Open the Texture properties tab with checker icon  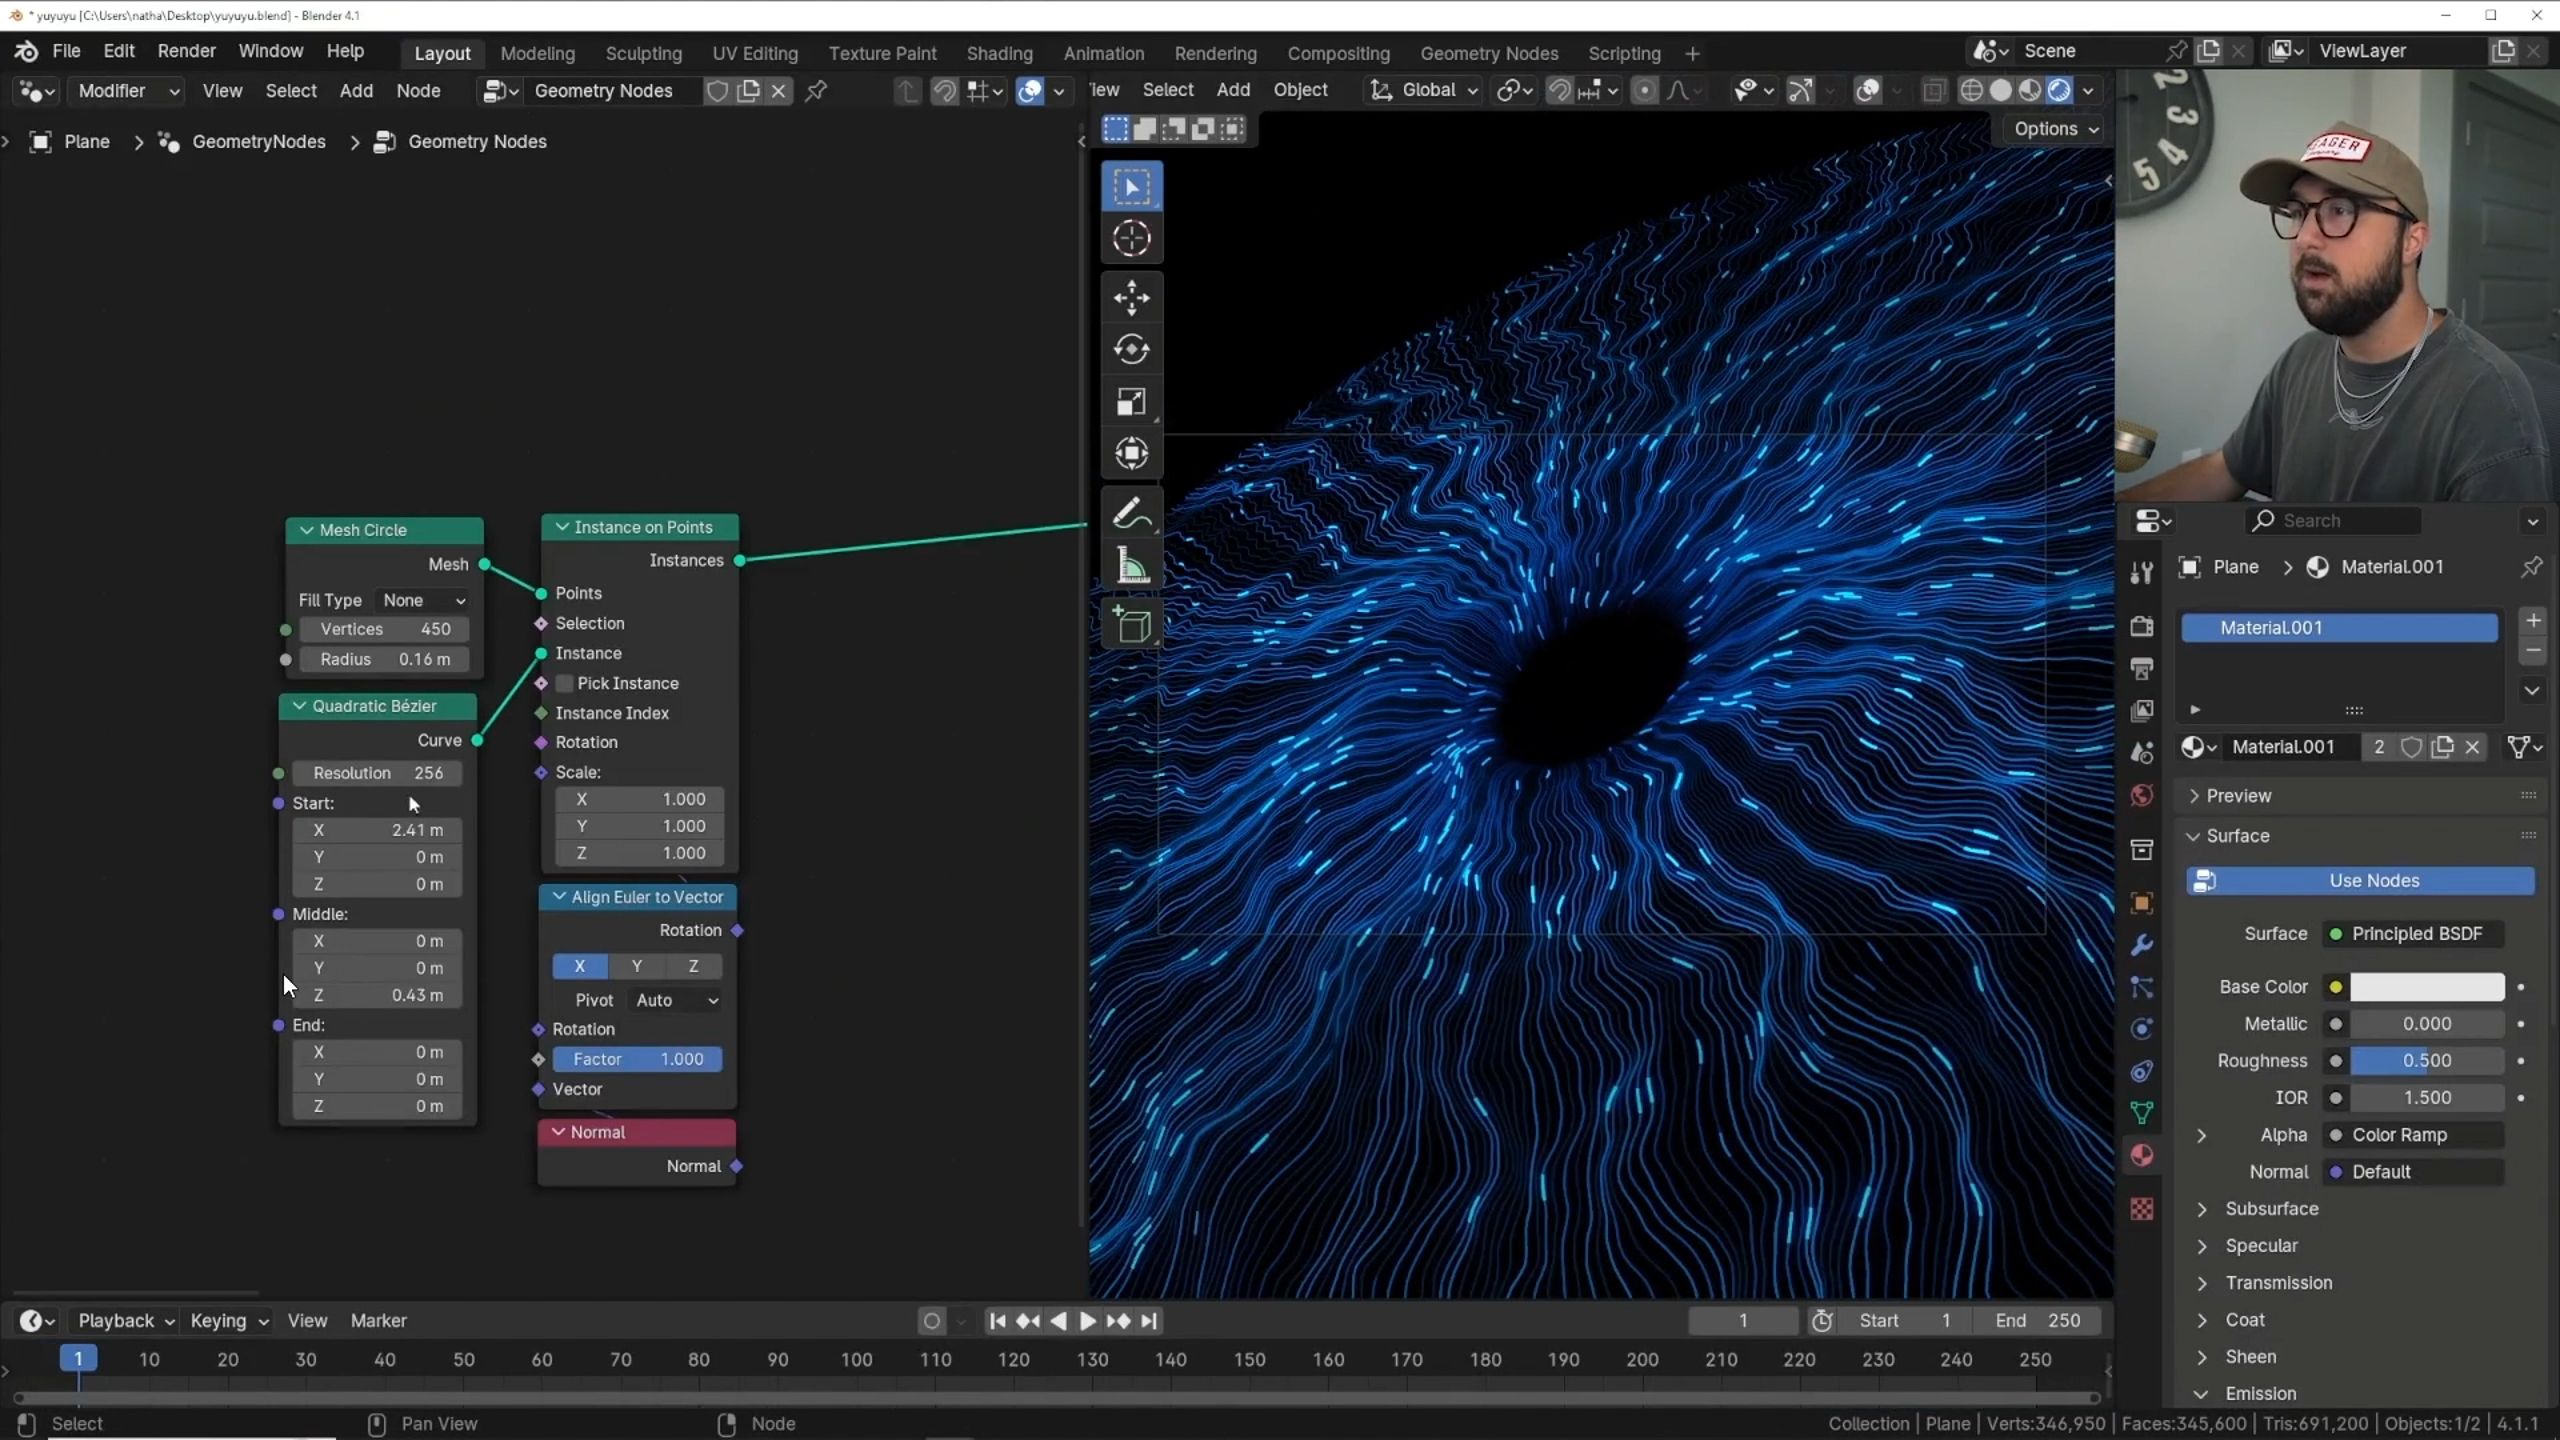2142,1209
